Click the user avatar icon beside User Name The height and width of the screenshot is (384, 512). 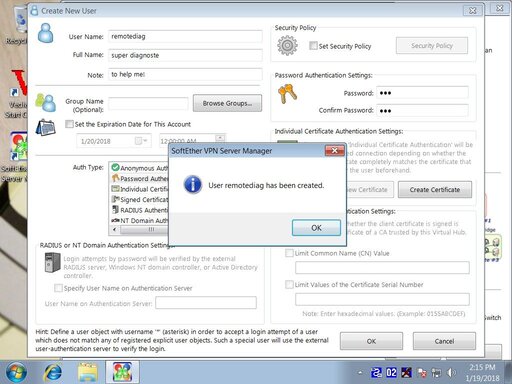click(45, 33)
